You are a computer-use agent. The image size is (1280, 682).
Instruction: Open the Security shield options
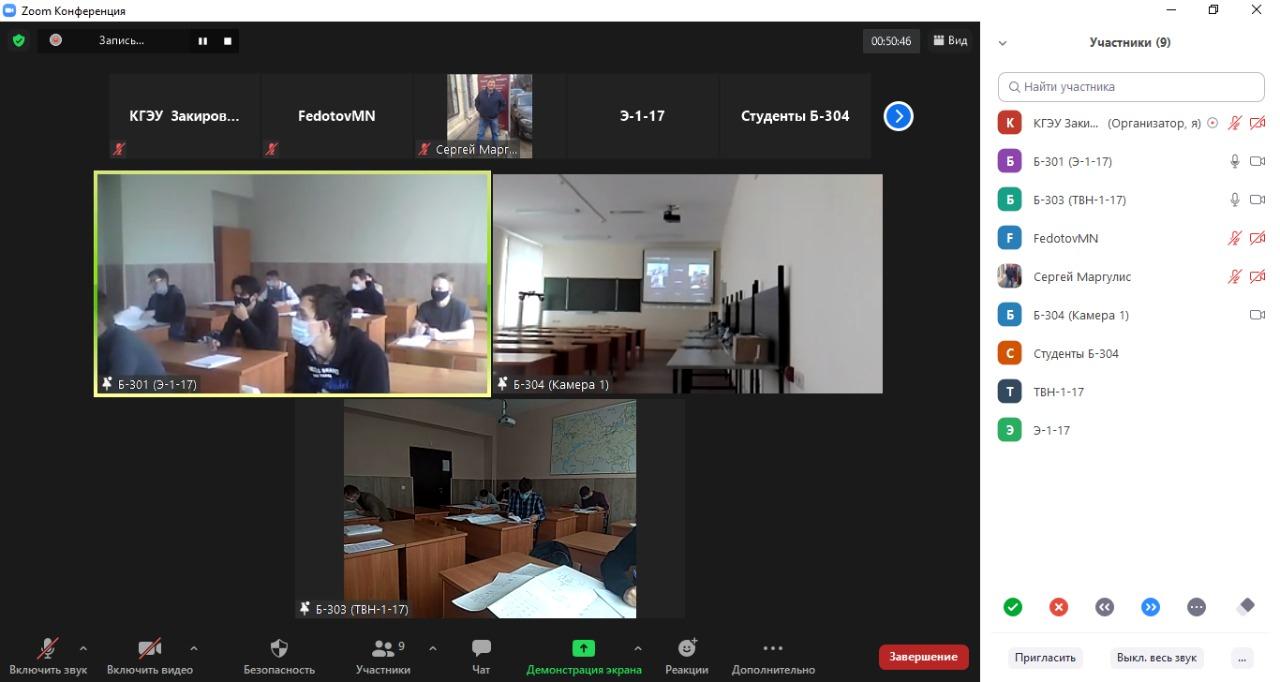279,656
